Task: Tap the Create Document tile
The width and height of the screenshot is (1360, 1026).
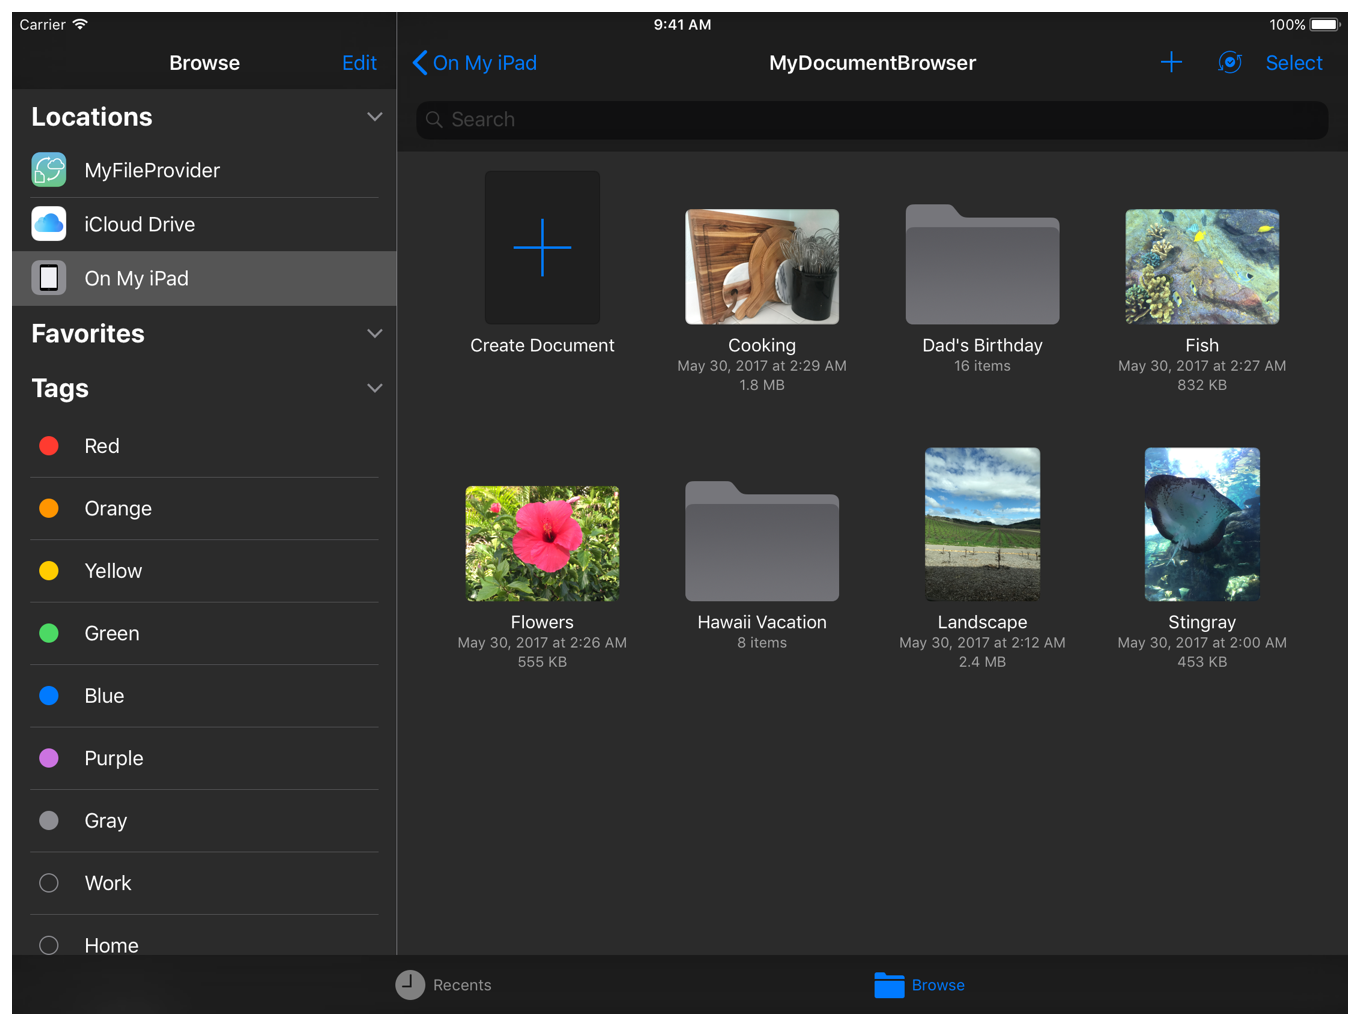Action: tap(542, 247)
